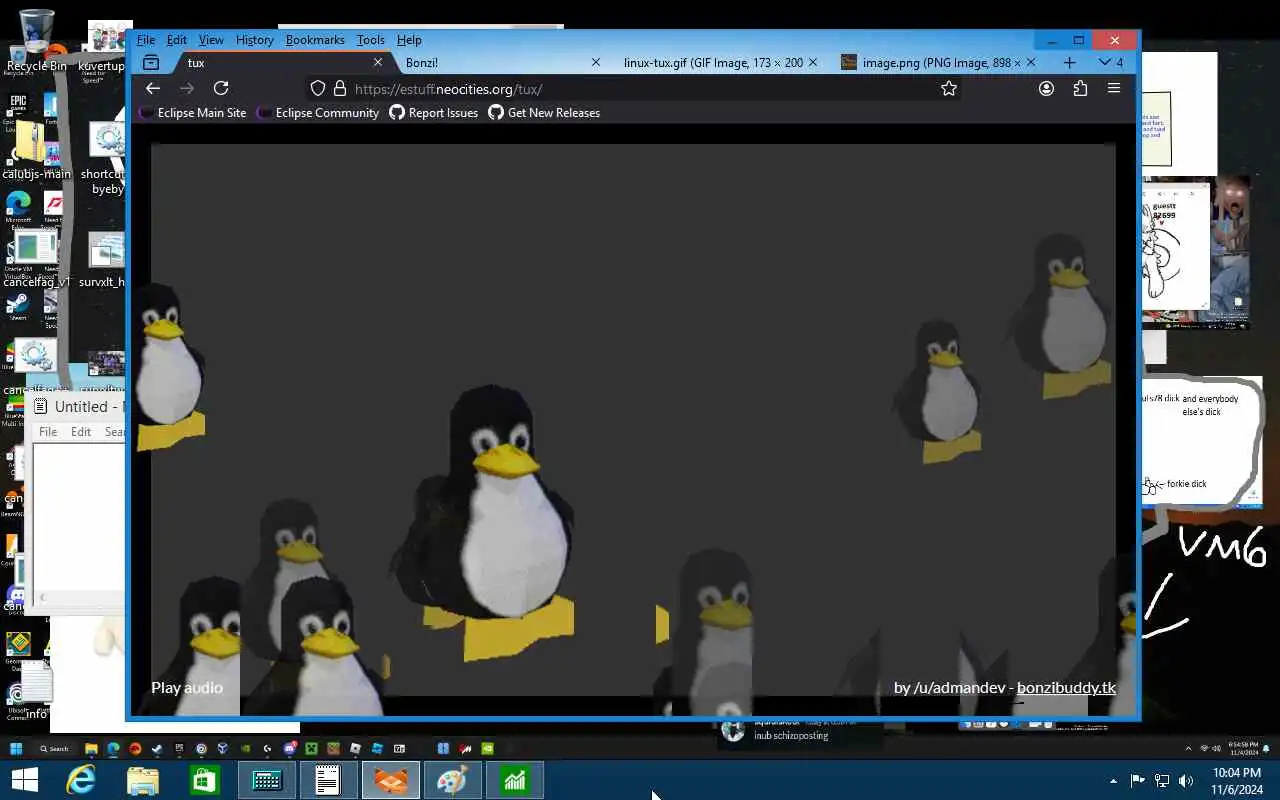Select the cancelfag_v1 desktop icon
This screenshot has height=800, width=1280.
[35, 260]
